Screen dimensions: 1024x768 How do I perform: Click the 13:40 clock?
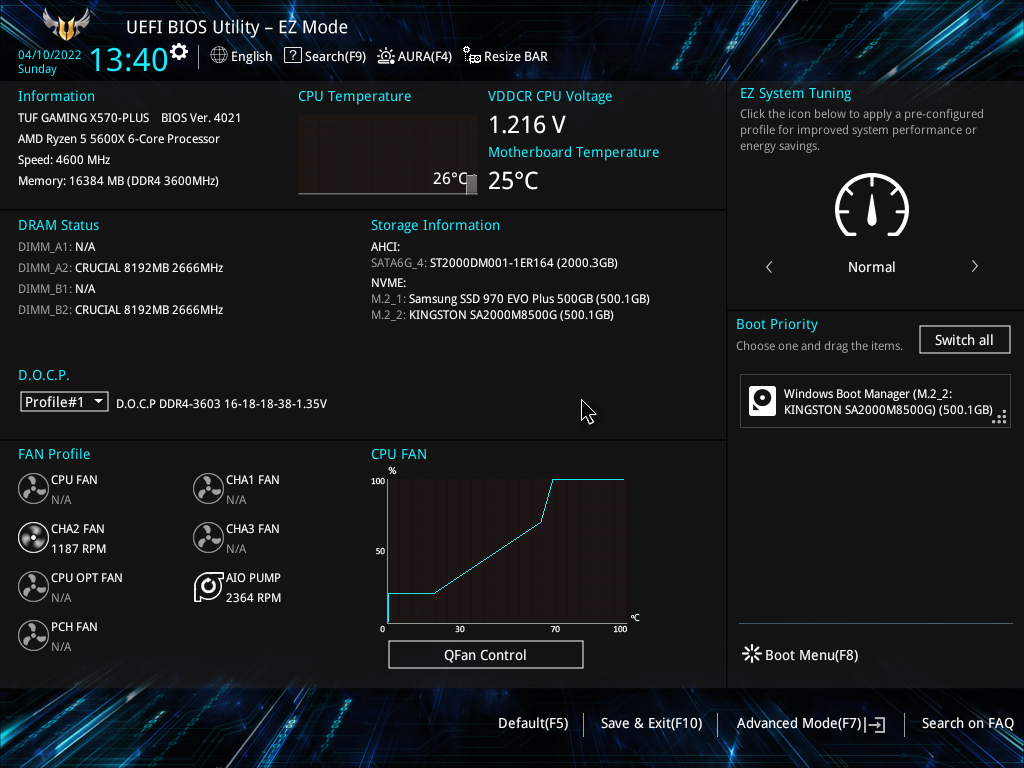[129, 59]
